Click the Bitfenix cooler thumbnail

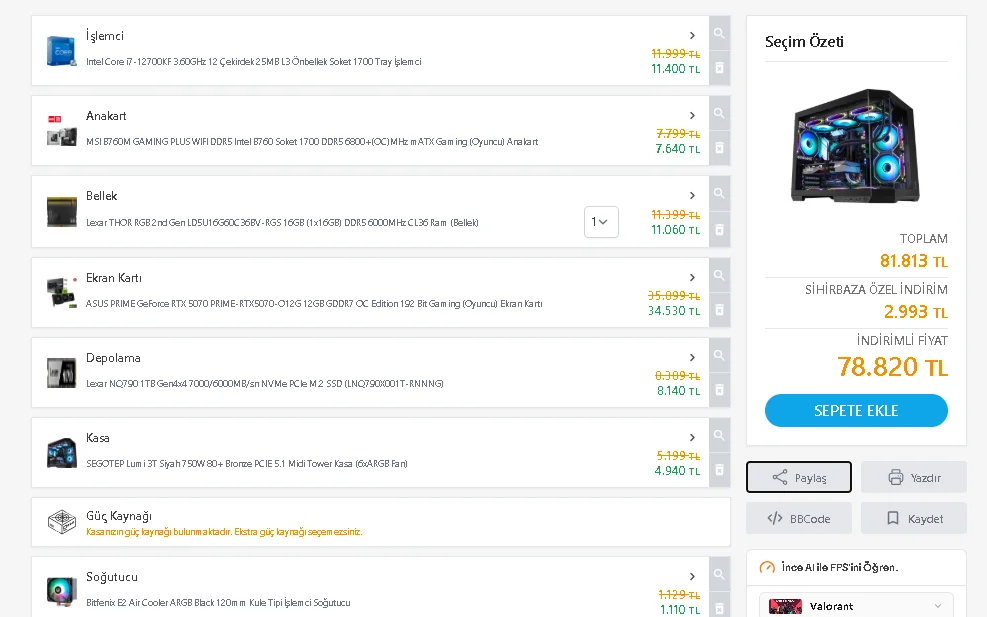(x=62, y=591)
